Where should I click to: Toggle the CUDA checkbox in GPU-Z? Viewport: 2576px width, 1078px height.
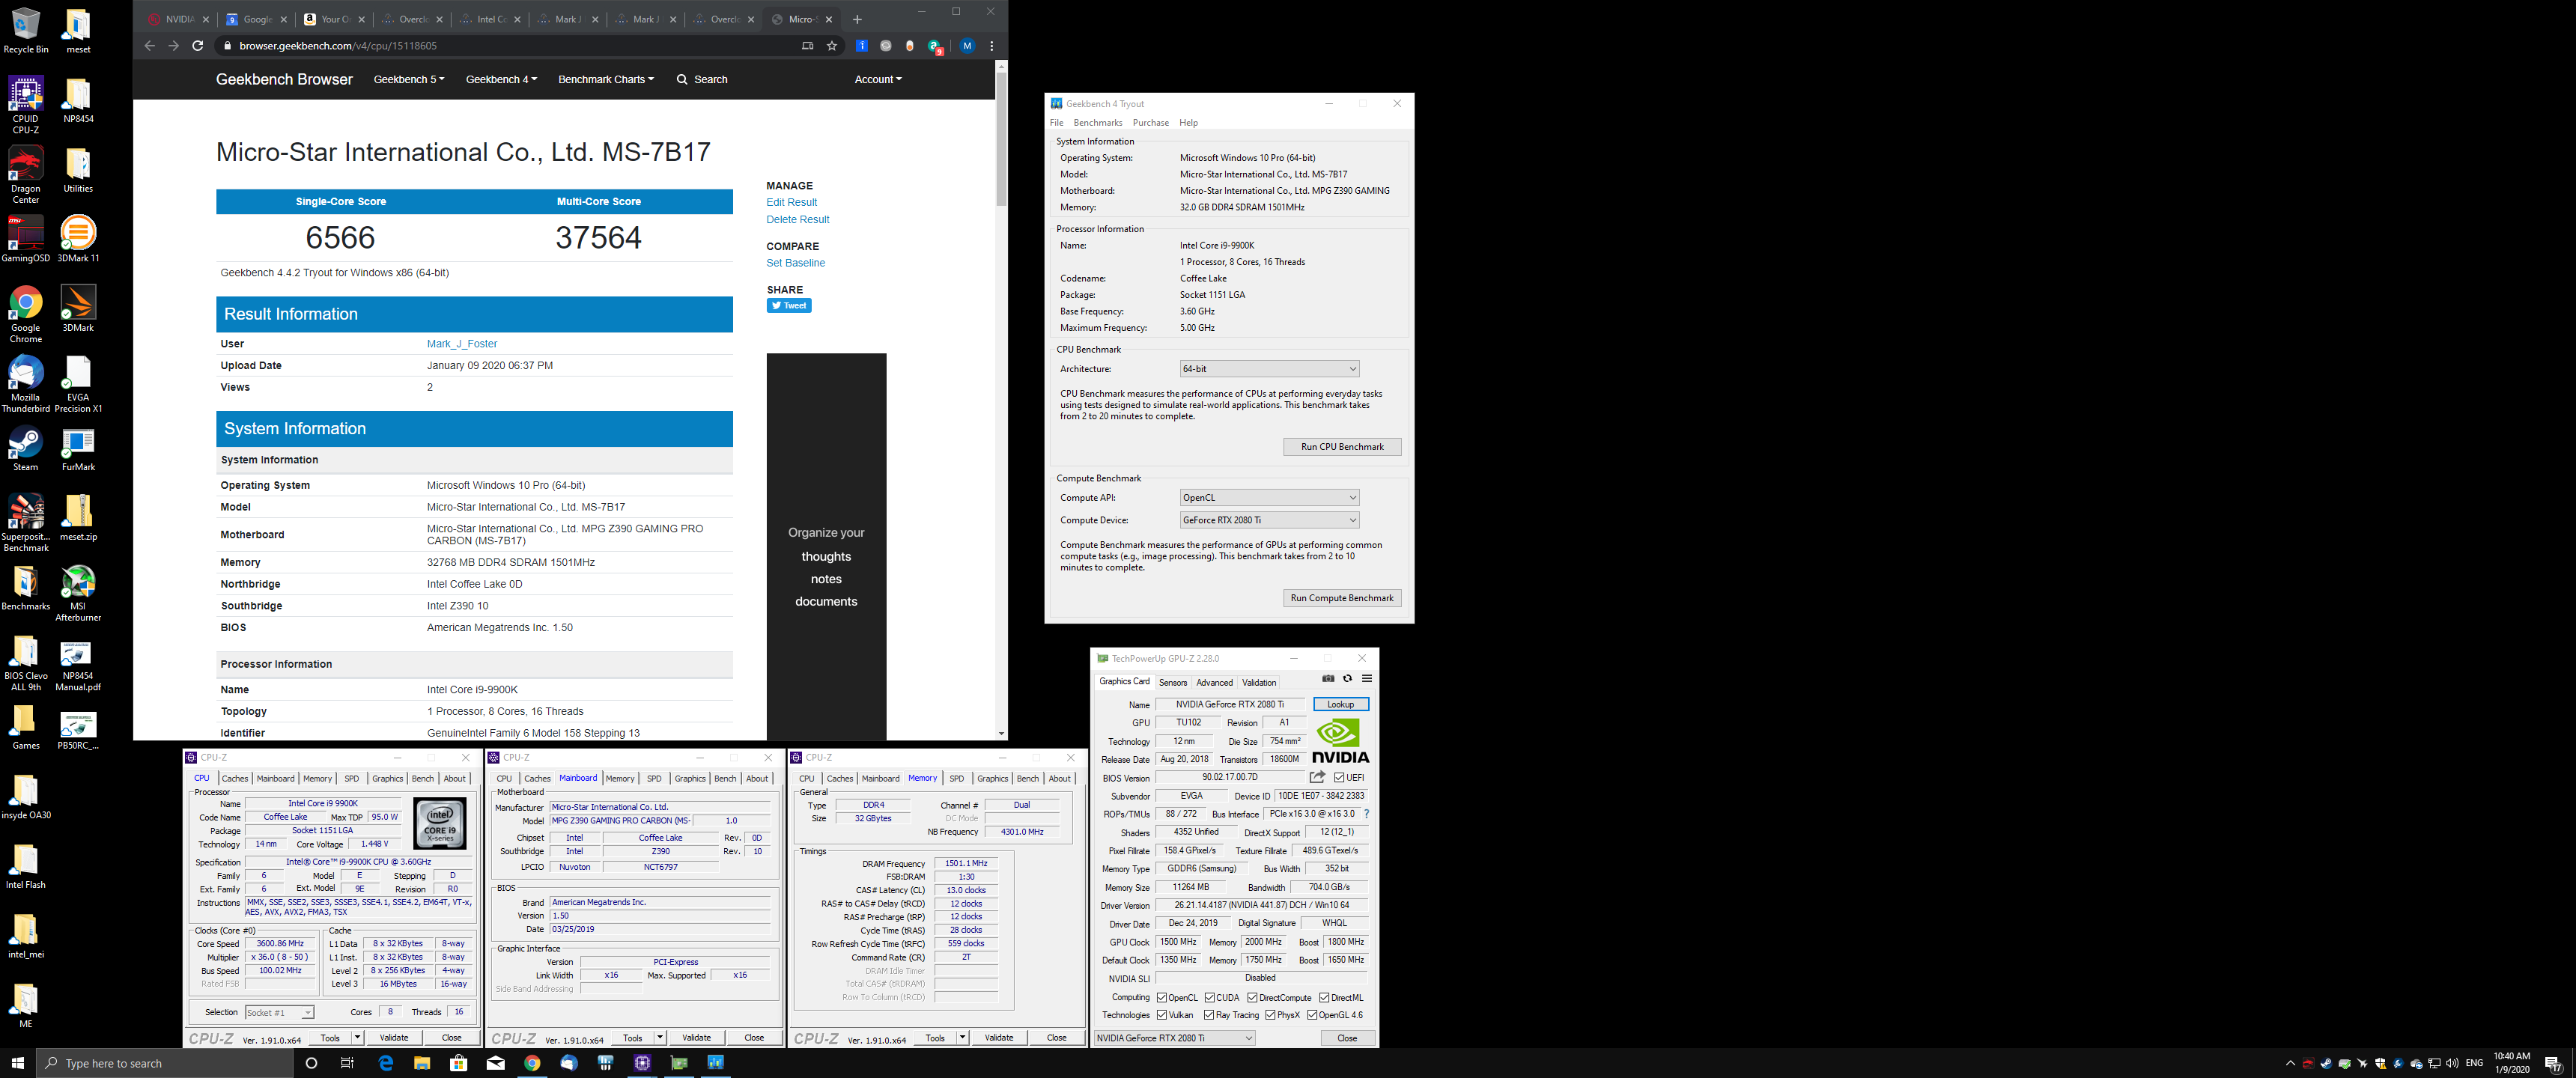[1210, 998]
